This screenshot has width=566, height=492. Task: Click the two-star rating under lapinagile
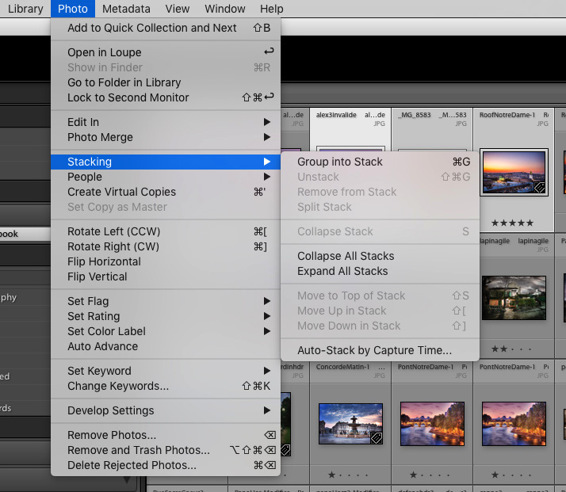tap(511, 349)
